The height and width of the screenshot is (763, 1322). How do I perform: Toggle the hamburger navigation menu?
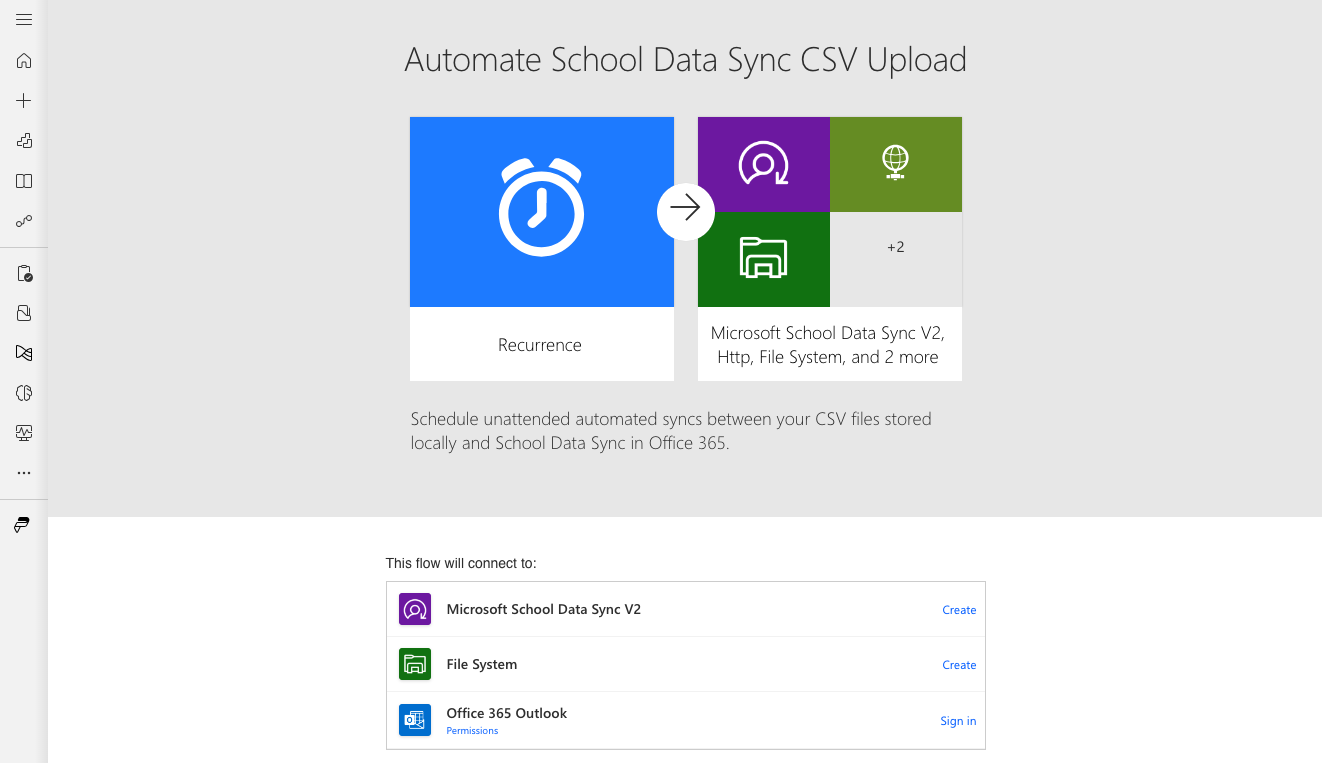tap(24, 20)
